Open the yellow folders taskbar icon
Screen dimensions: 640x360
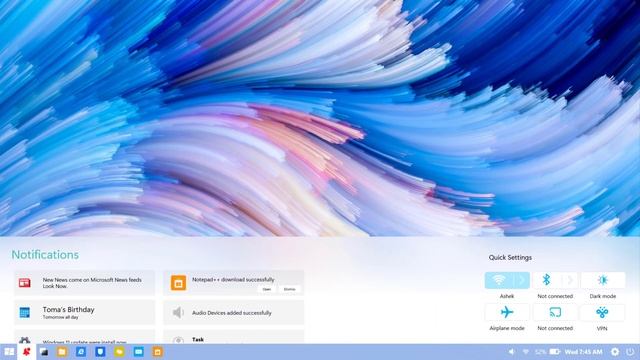tap(119, 352)
